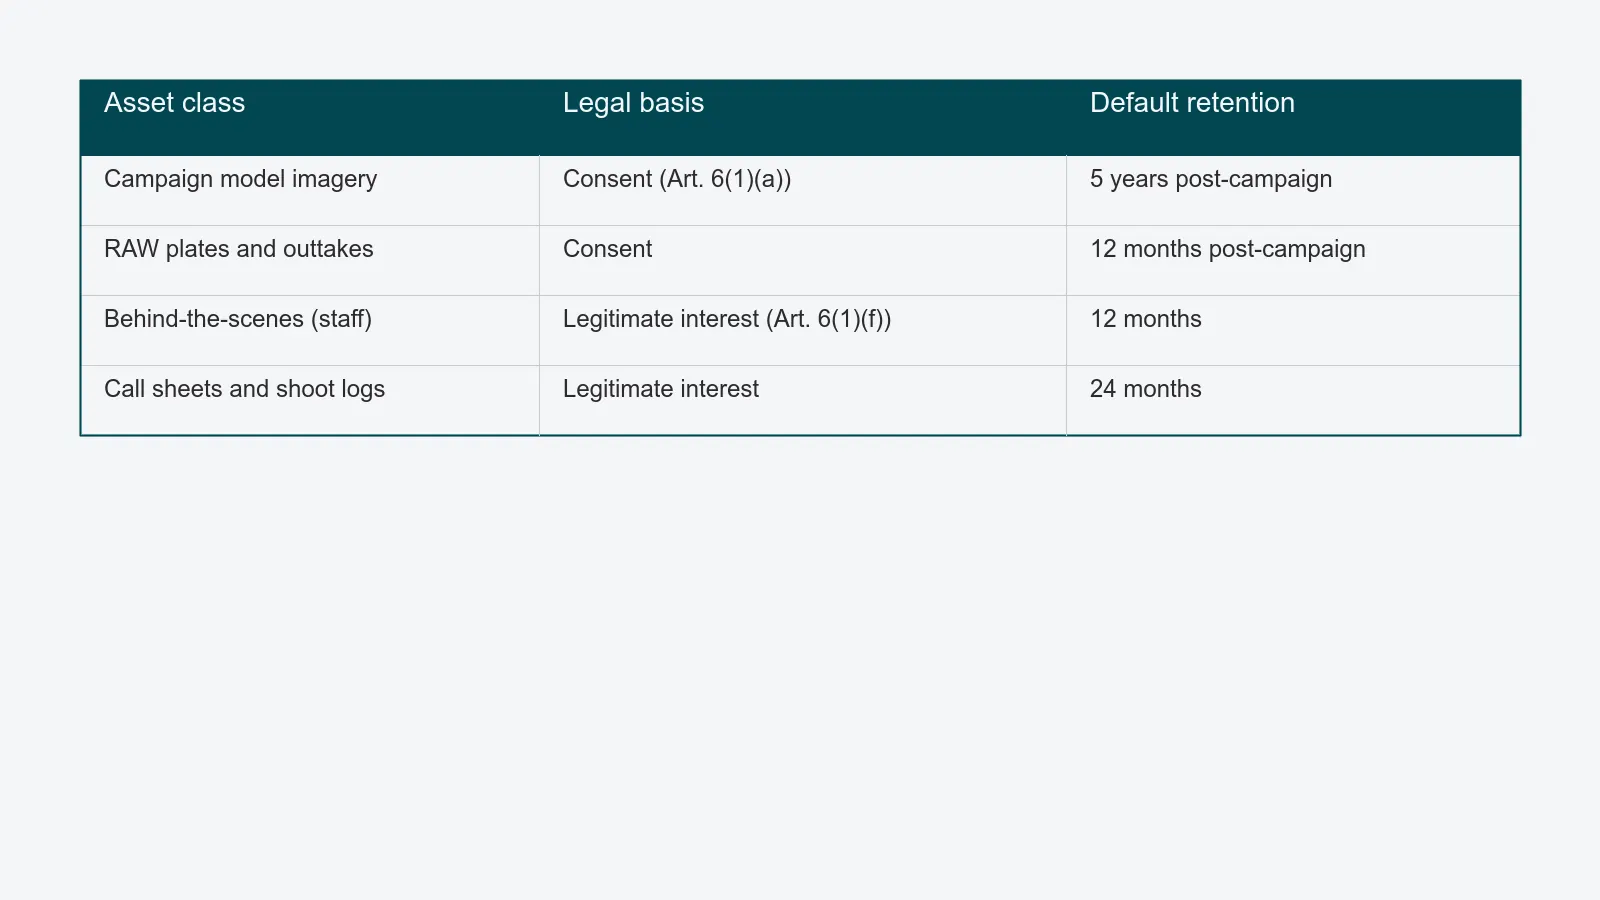Select the 'Call sheets and shoot logs' cell
1600x900 pixels.
pyautogui.click(x=310, y=400)
